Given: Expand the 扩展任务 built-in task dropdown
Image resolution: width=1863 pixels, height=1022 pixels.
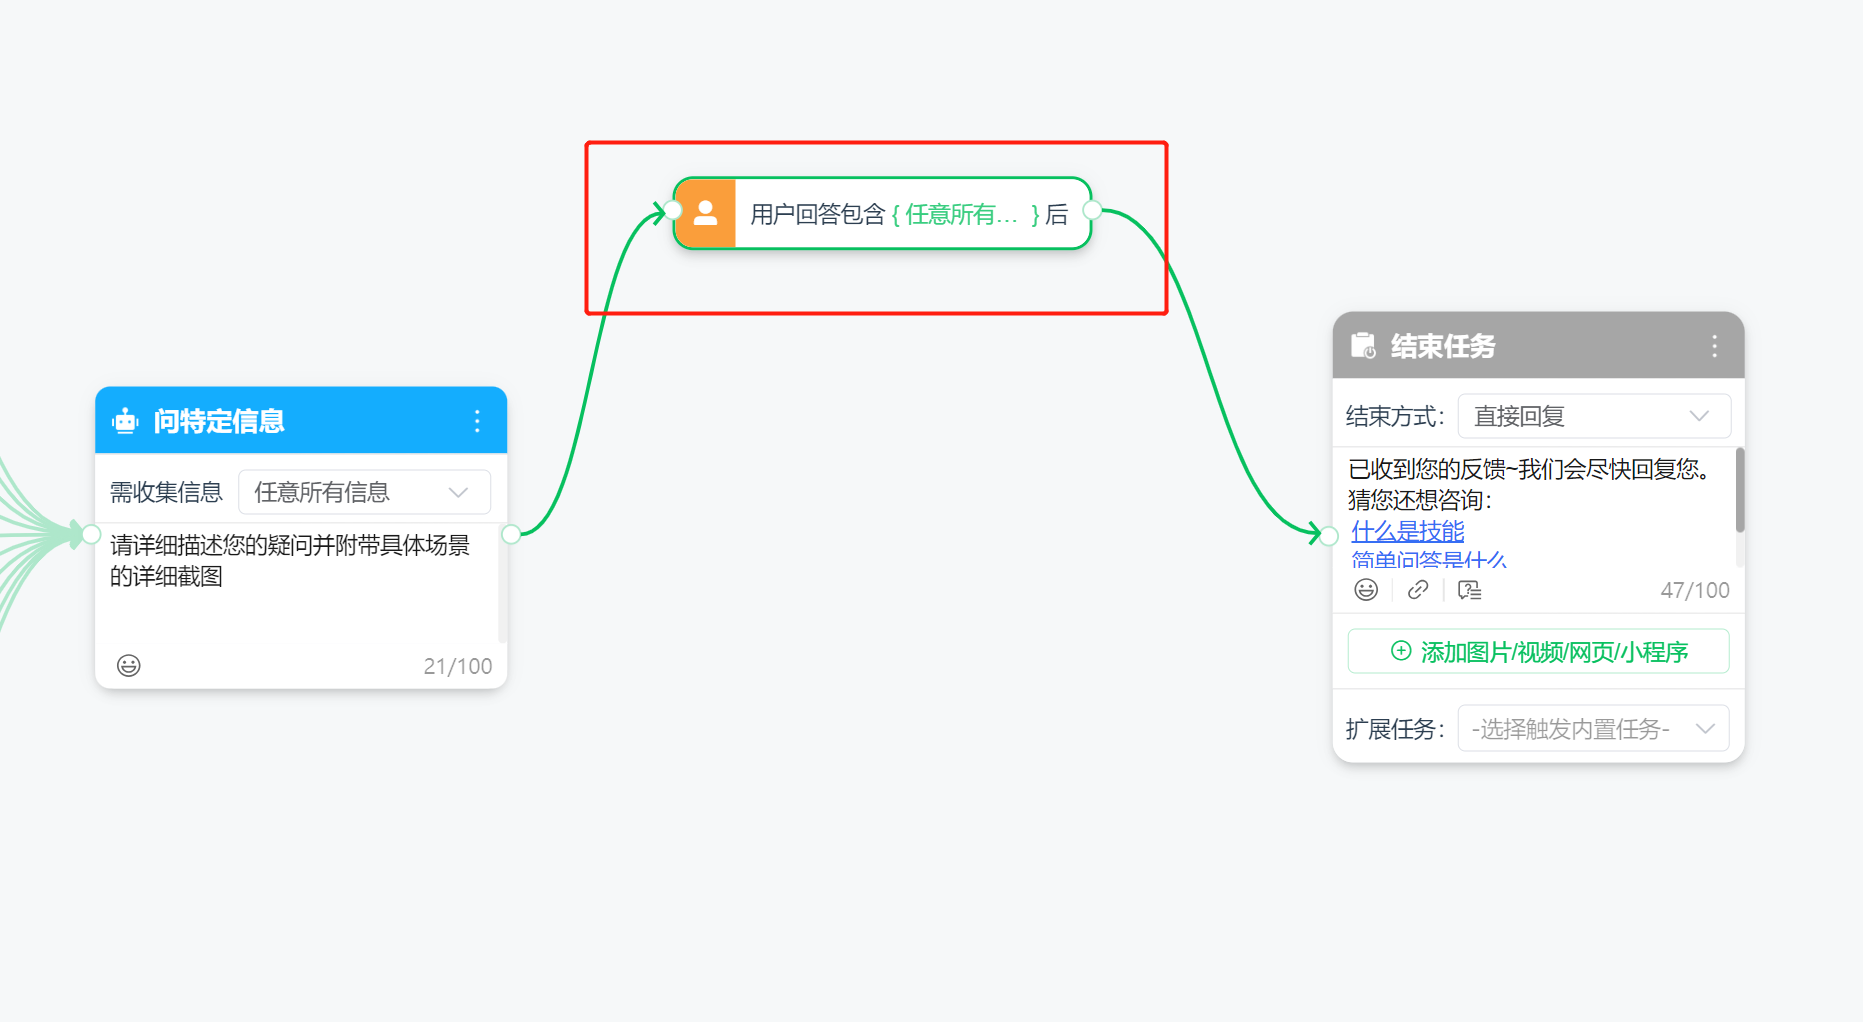Looking at the screenshot, I should click(1593, 729).
